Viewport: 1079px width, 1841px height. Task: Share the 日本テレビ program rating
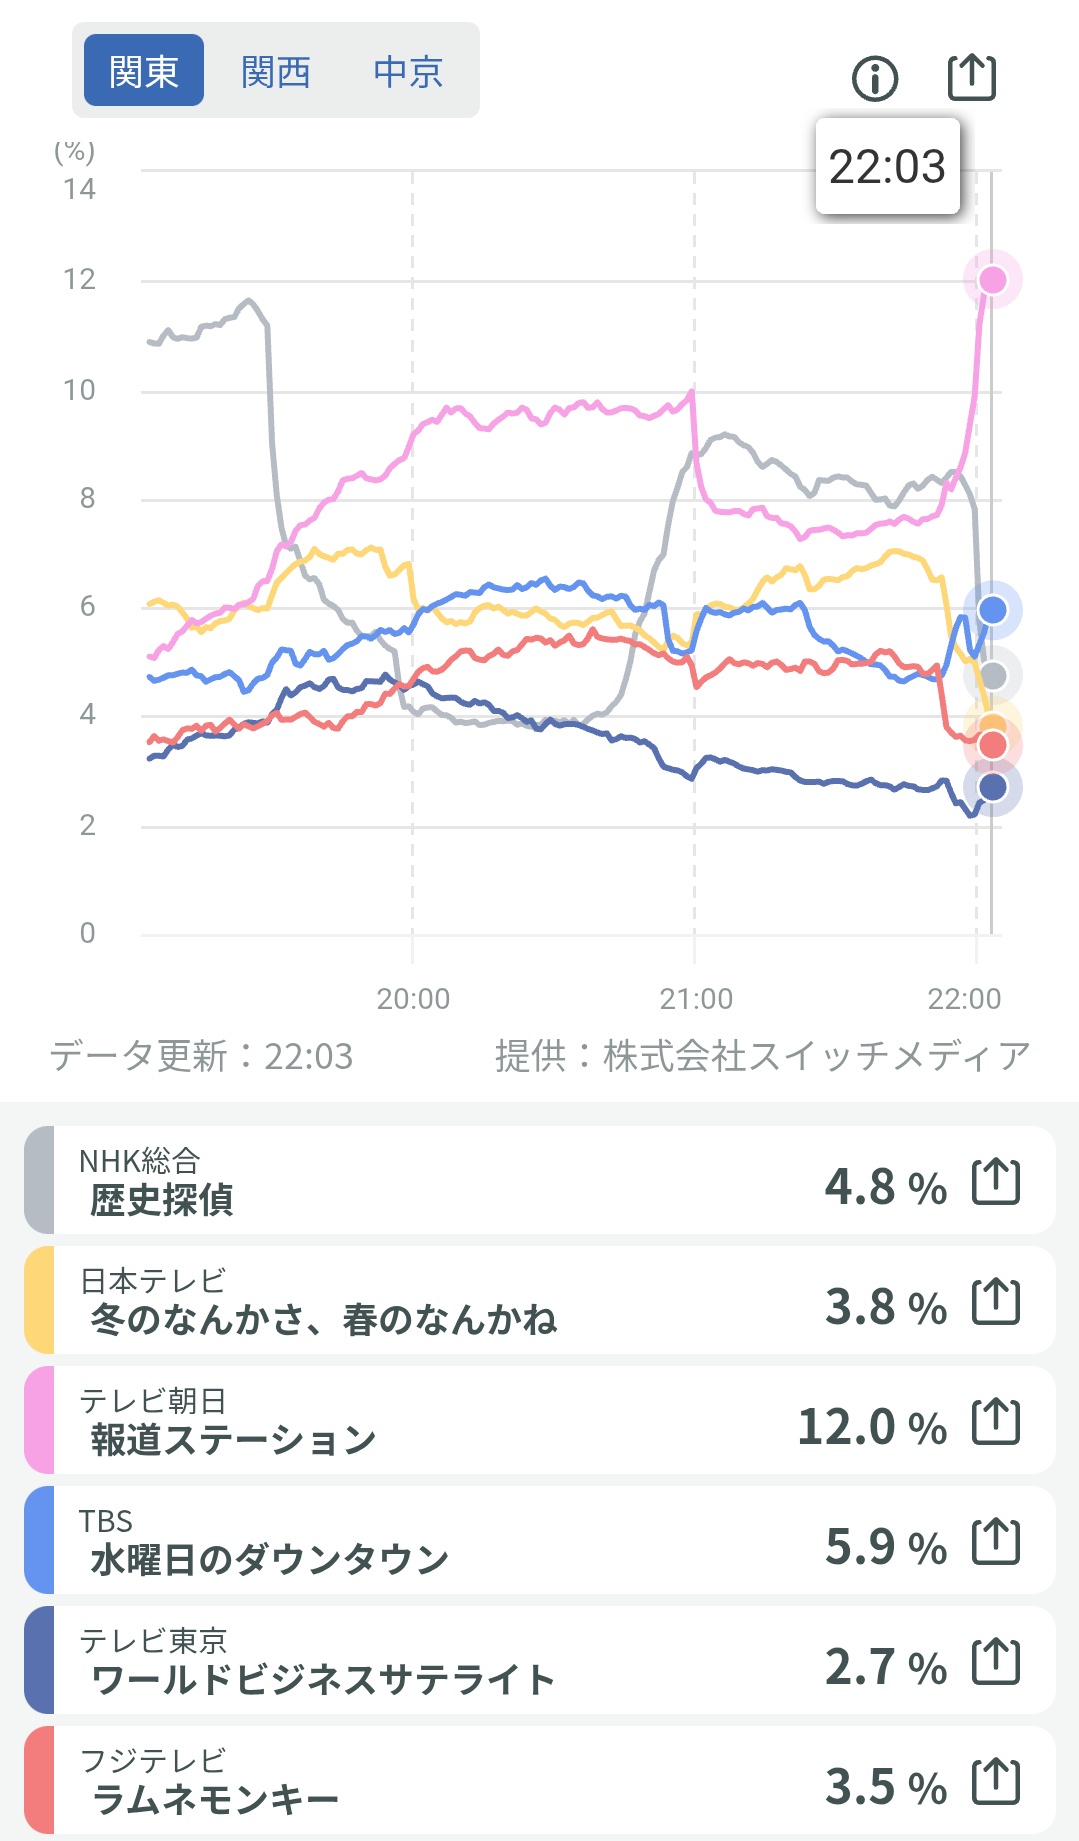coord(996,1301)
